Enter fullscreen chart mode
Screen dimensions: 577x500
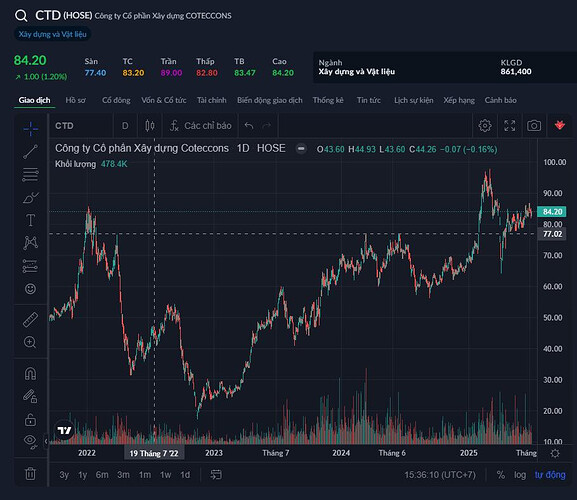[509, 126]
